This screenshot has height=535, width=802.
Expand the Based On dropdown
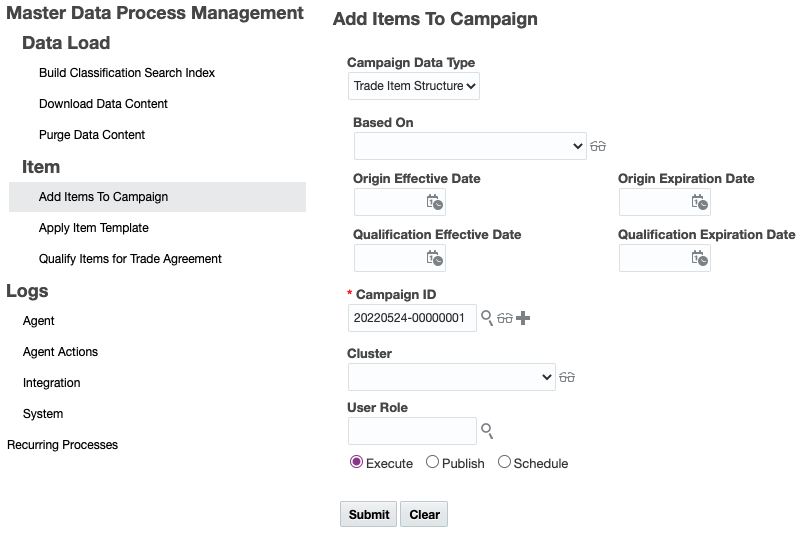(470, 146)
